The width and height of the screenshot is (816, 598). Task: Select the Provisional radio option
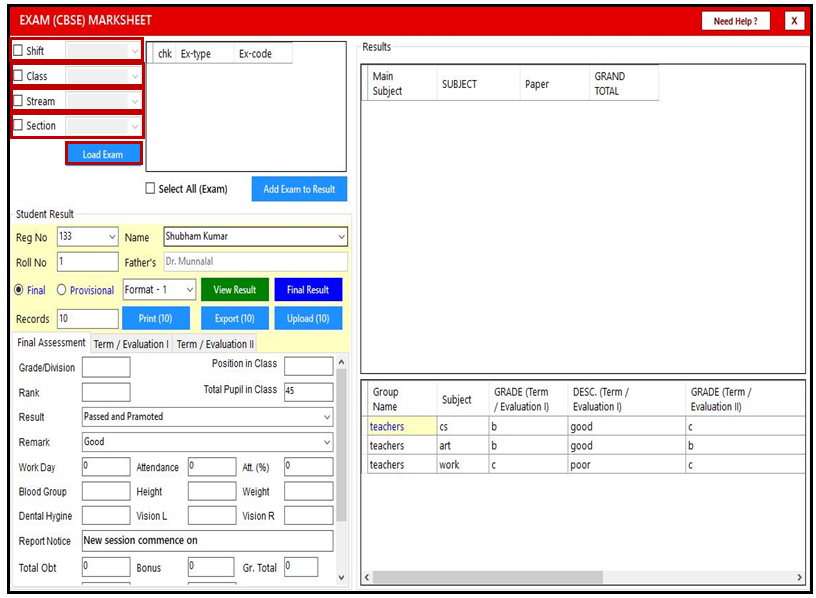tap(62, 290)
